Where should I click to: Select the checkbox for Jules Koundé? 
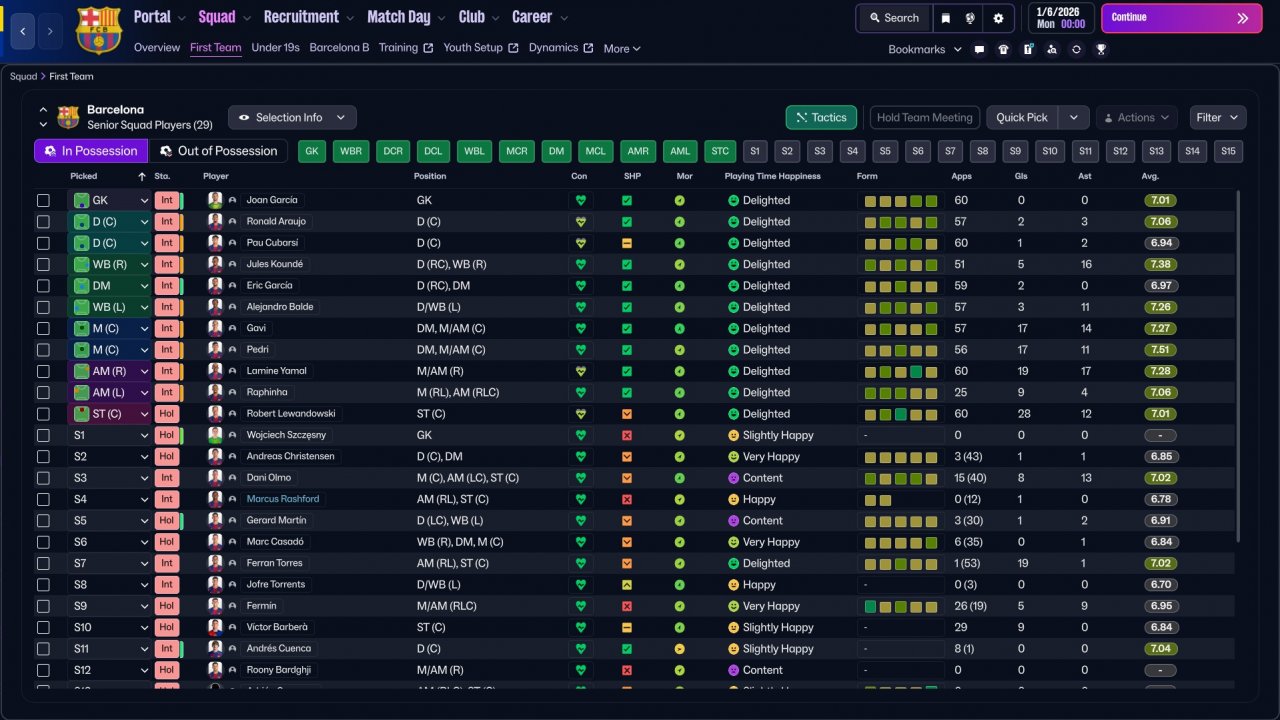tap(43, 264)
